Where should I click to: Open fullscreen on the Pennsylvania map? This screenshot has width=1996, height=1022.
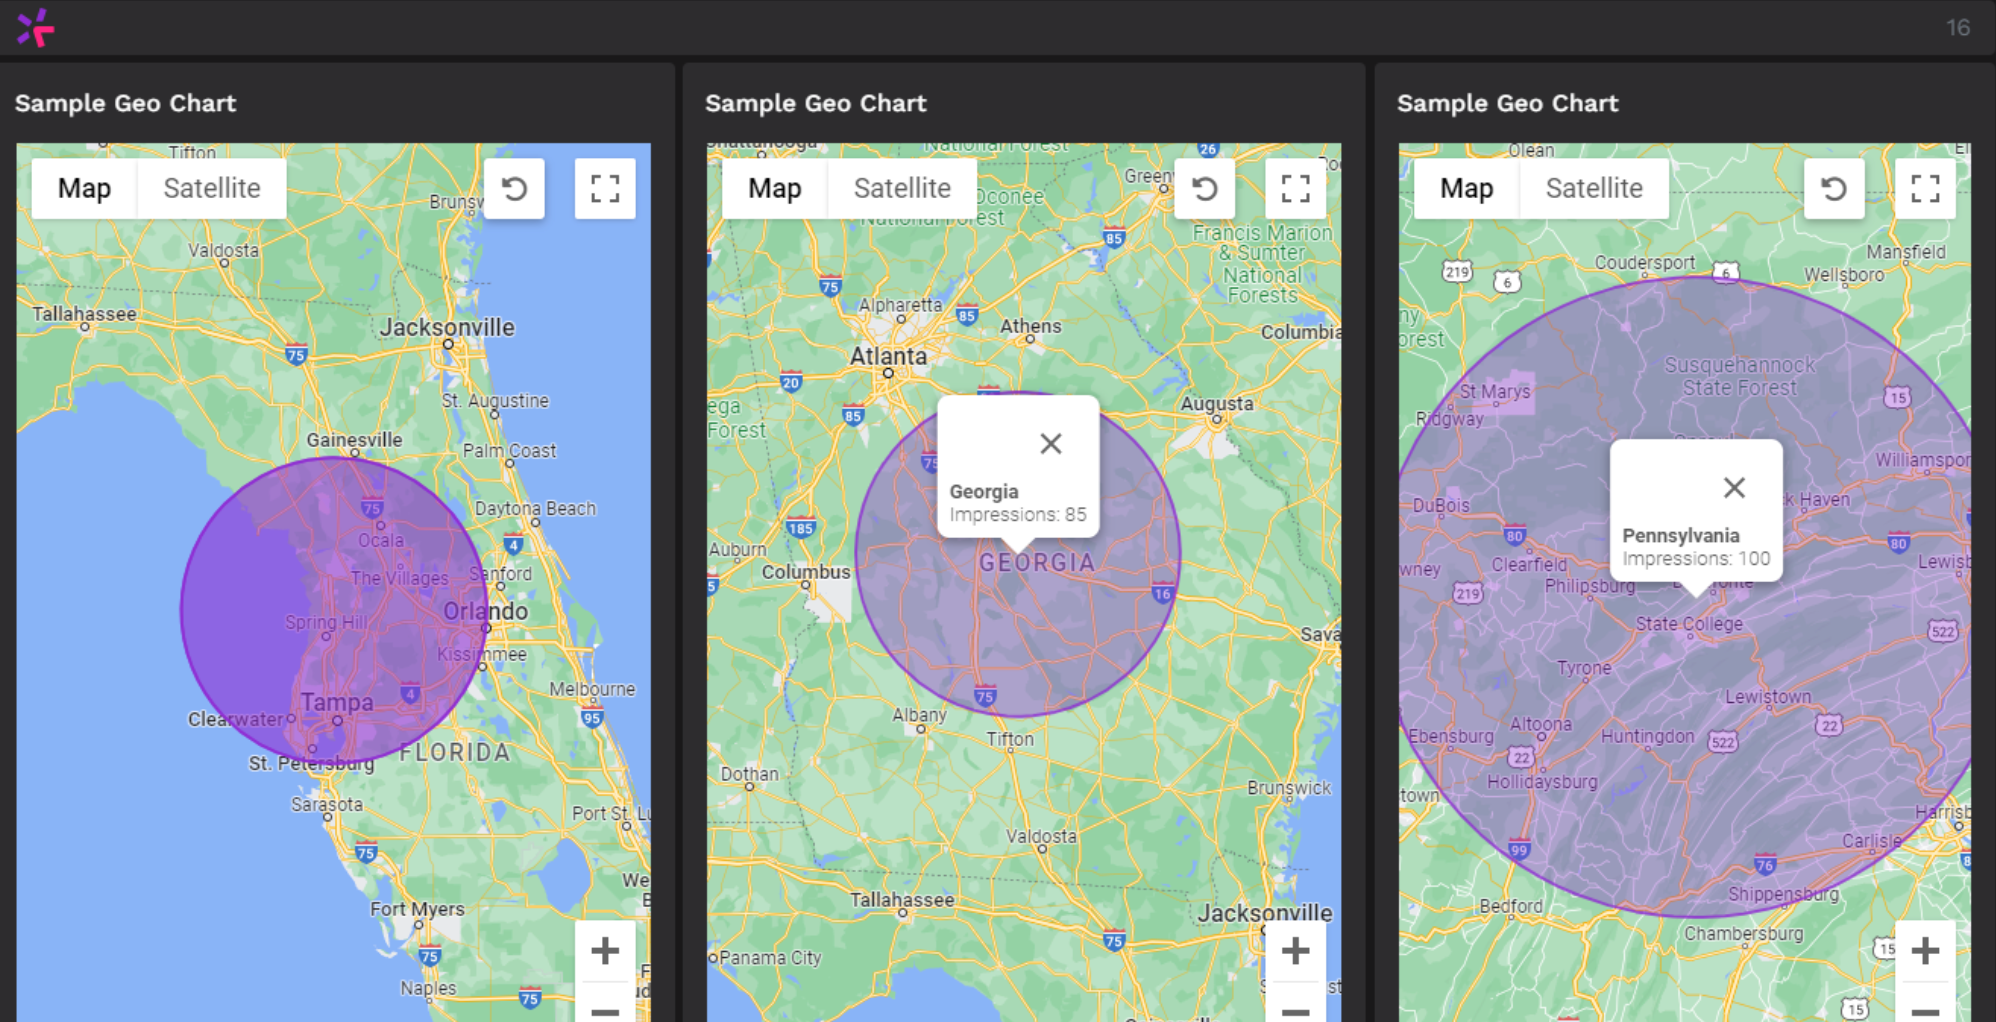(1925, 188)
